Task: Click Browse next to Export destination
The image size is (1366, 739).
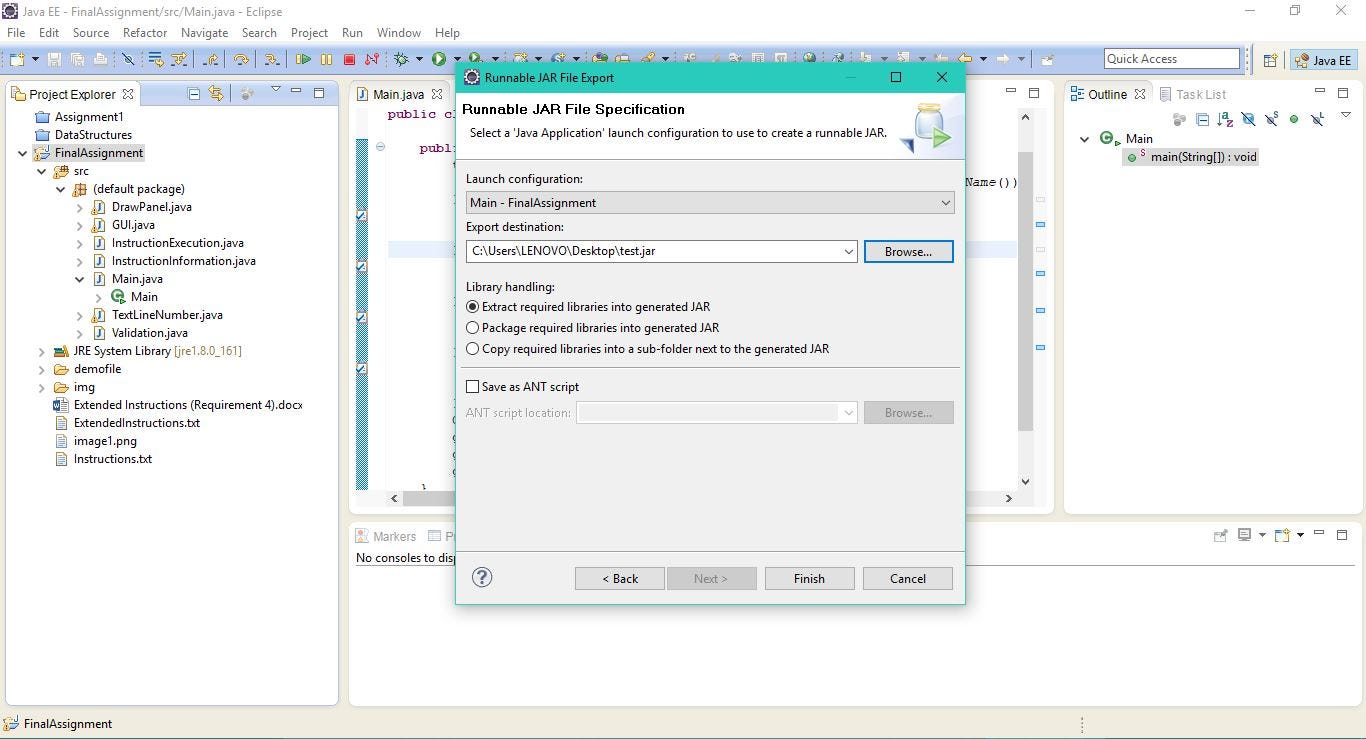Action: click(x=907, y=251)
